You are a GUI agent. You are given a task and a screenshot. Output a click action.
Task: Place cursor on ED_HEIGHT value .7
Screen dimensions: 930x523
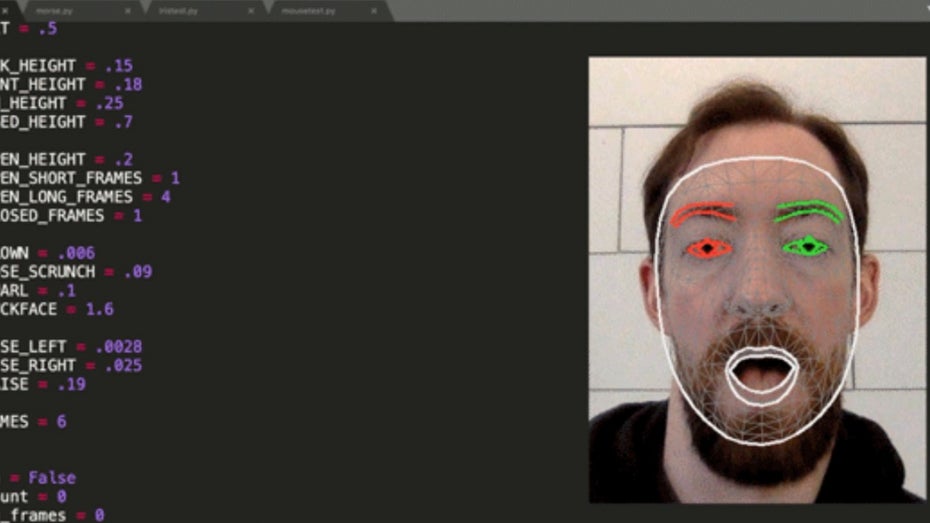pos(123,122)
